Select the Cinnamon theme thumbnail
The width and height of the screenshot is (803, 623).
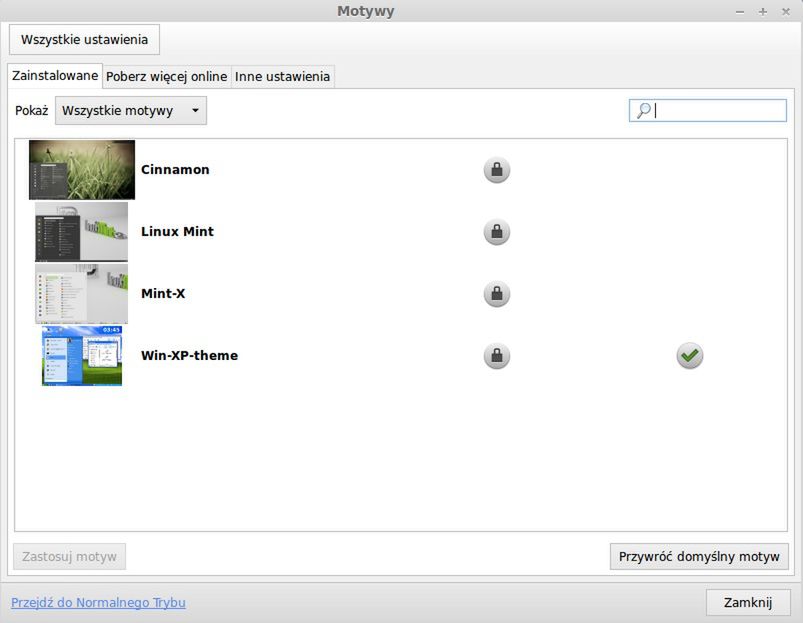pos(82,169)
